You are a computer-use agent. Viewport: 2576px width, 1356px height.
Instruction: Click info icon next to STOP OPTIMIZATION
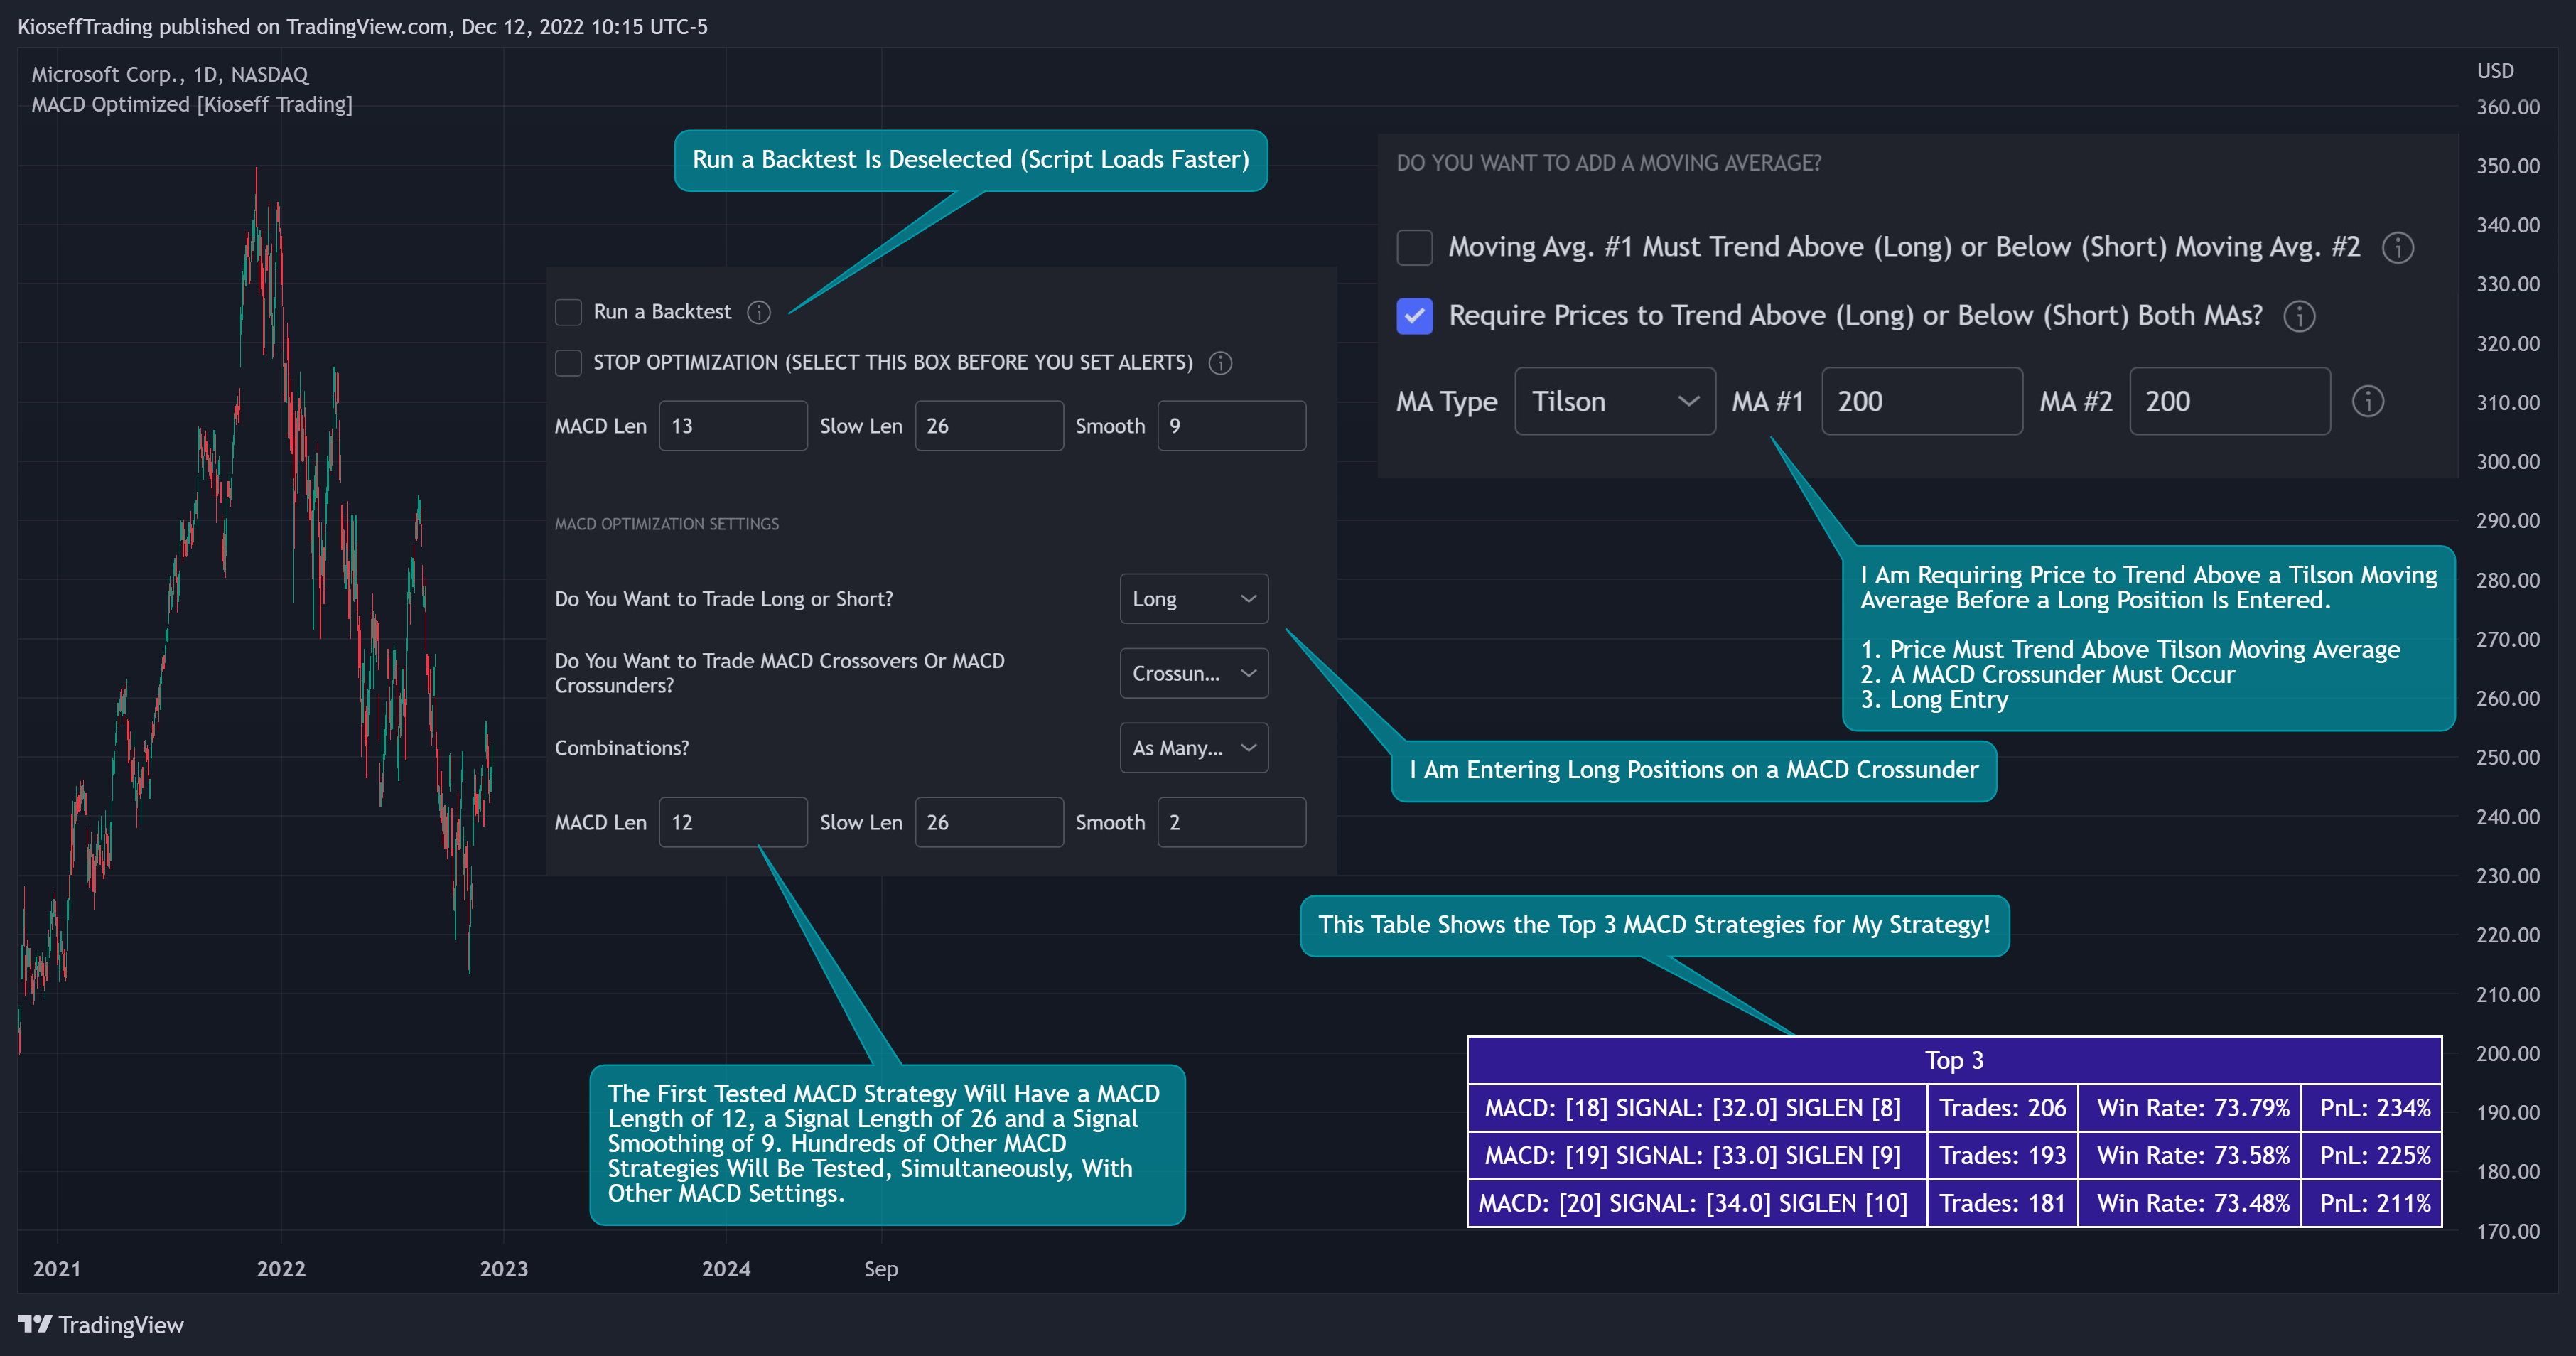click(x=1220, y=363)
